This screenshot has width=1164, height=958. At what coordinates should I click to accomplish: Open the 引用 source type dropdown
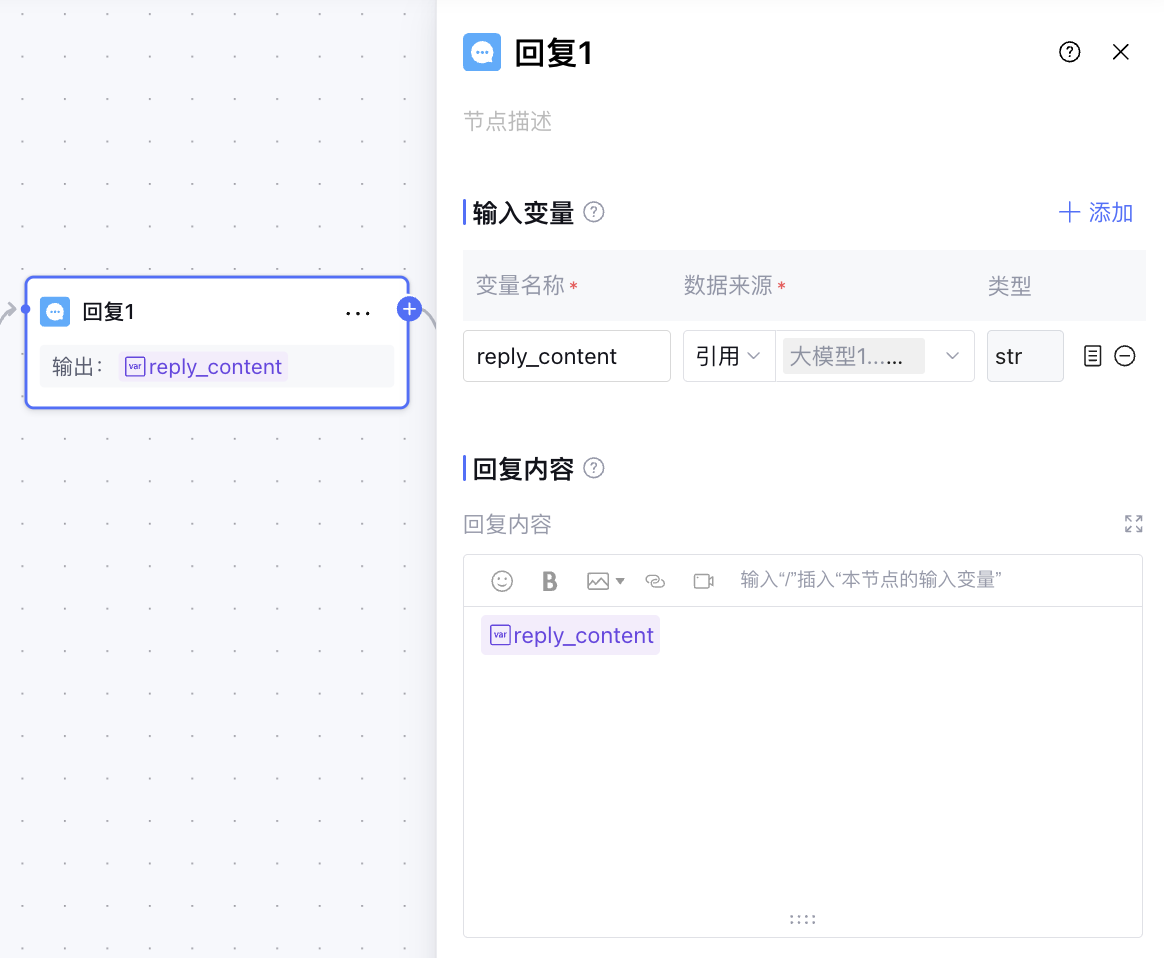tap(728, 356)
